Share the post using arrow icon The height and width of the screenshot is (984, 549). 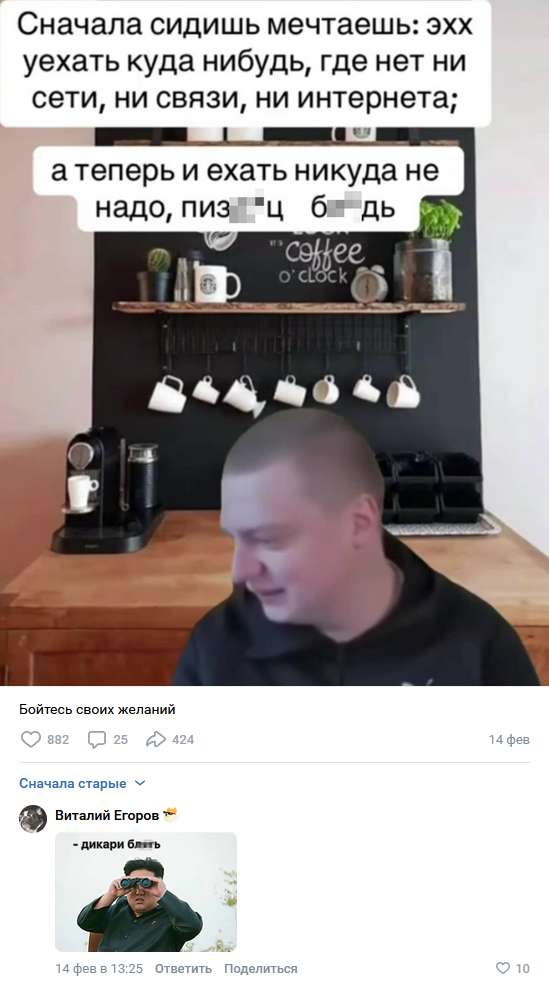pyautogui.click(x=155, y=739)
